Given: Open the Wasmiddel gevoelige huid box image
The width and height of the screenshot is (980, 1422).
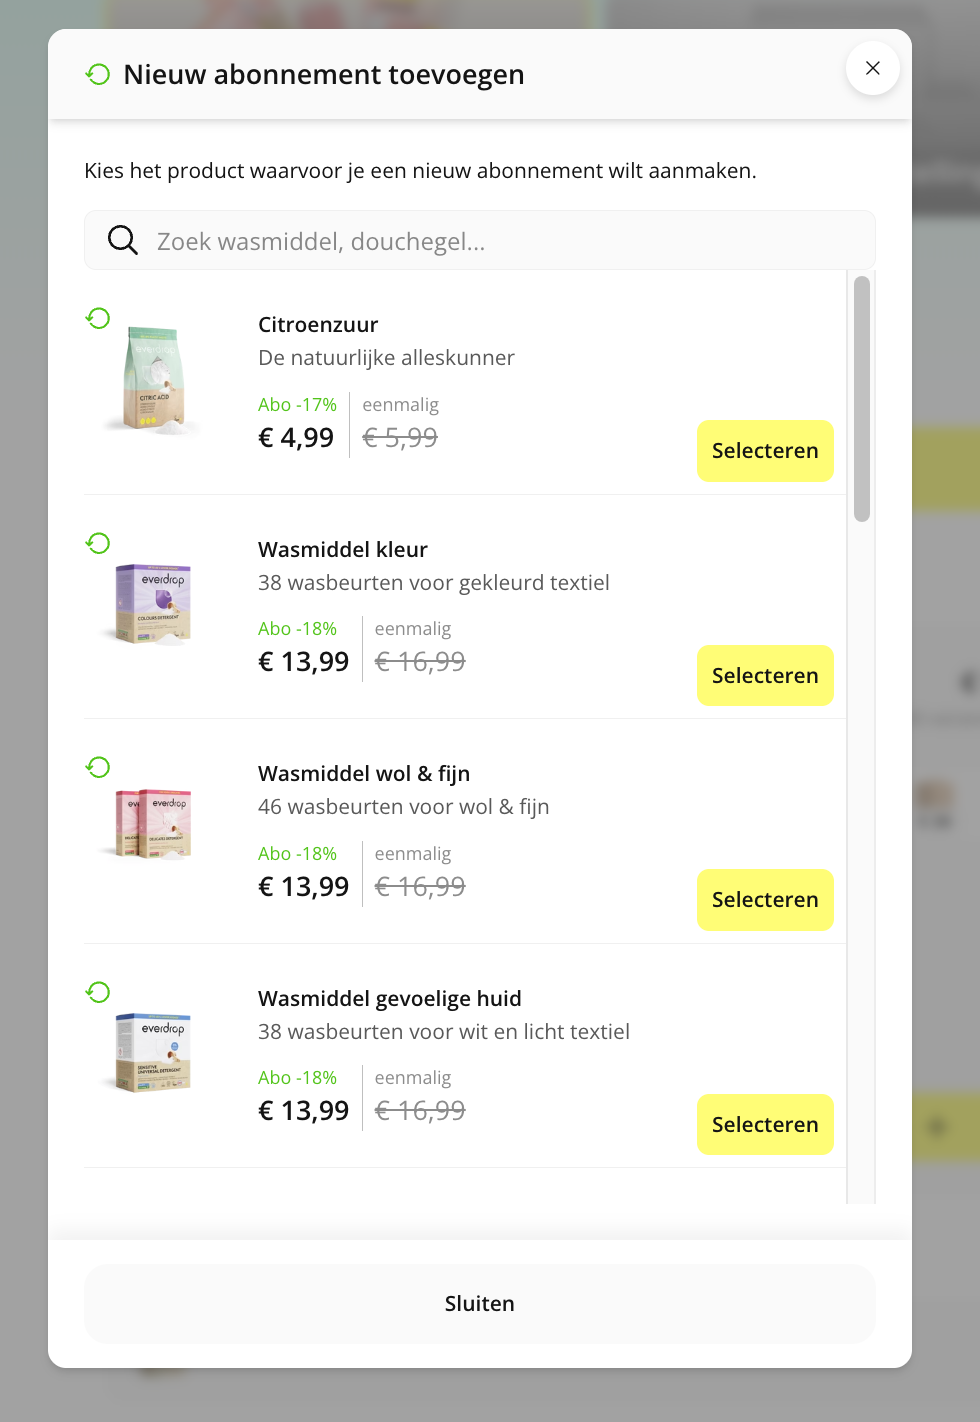Looking at the screenshot, I should click(150, 1050).
